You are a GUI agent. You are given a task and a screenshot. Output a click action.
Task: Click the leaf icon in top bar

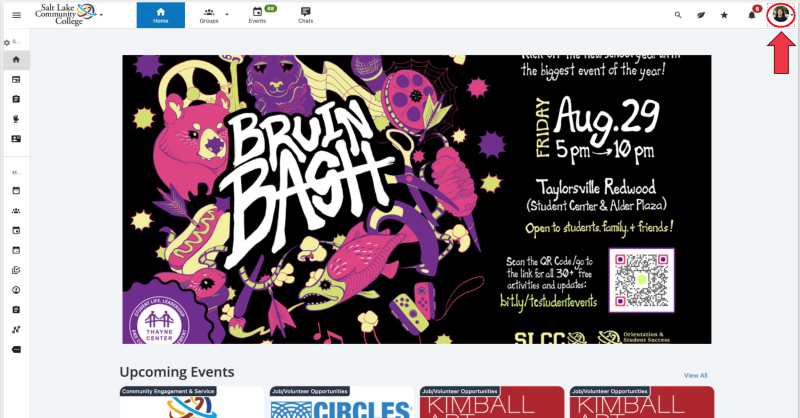pyautogui.click(x=701, y=15)
